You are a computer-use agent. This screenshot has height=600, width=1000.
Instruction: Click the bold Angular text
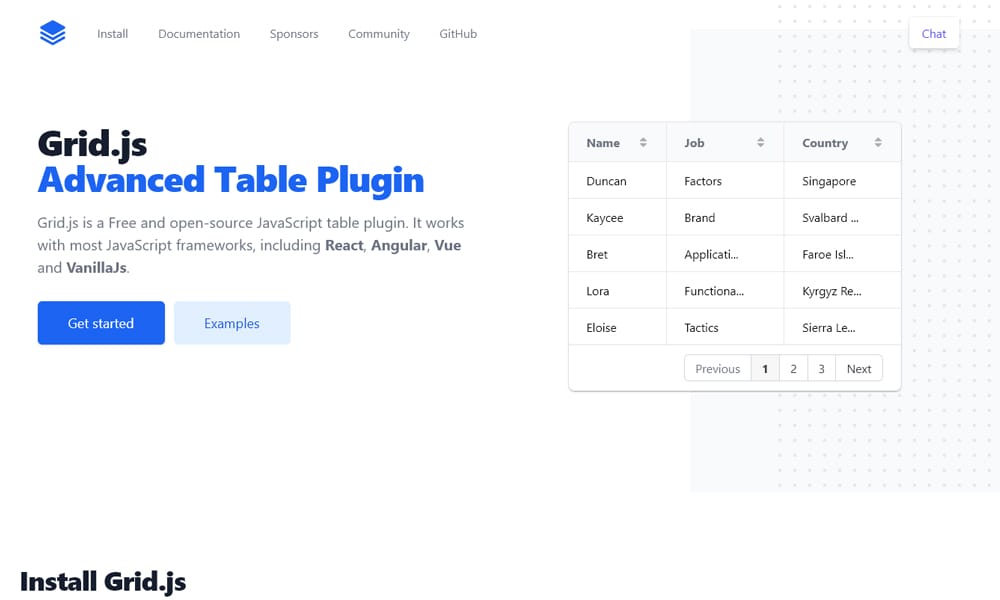pyautogui.click(x=399, y=246)
